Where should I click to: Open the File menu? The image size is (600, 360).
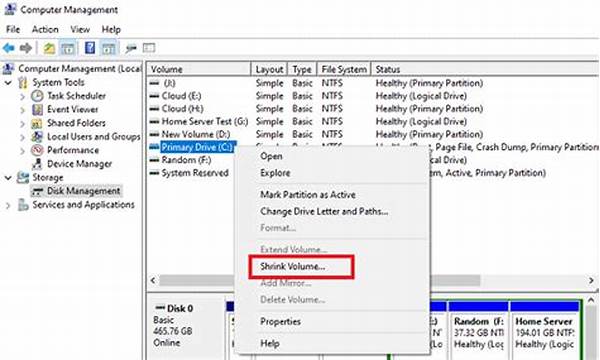coord(13,29)
